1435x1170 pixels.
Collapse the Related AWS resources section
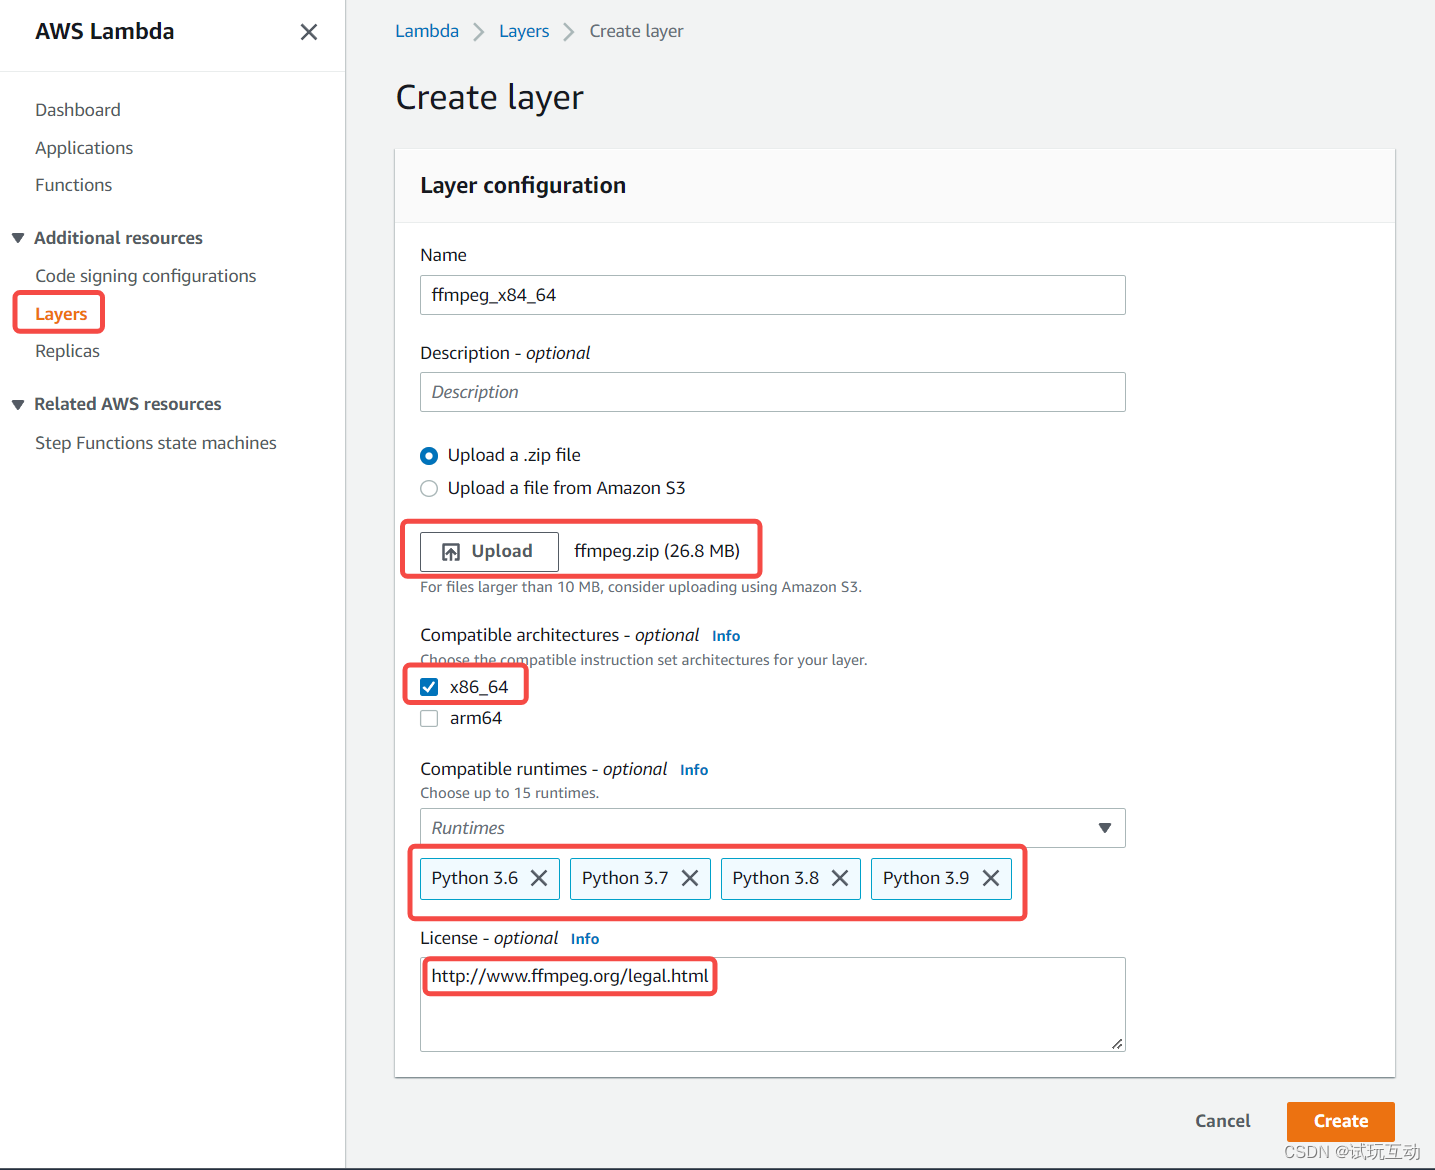(x=18, y=404)
